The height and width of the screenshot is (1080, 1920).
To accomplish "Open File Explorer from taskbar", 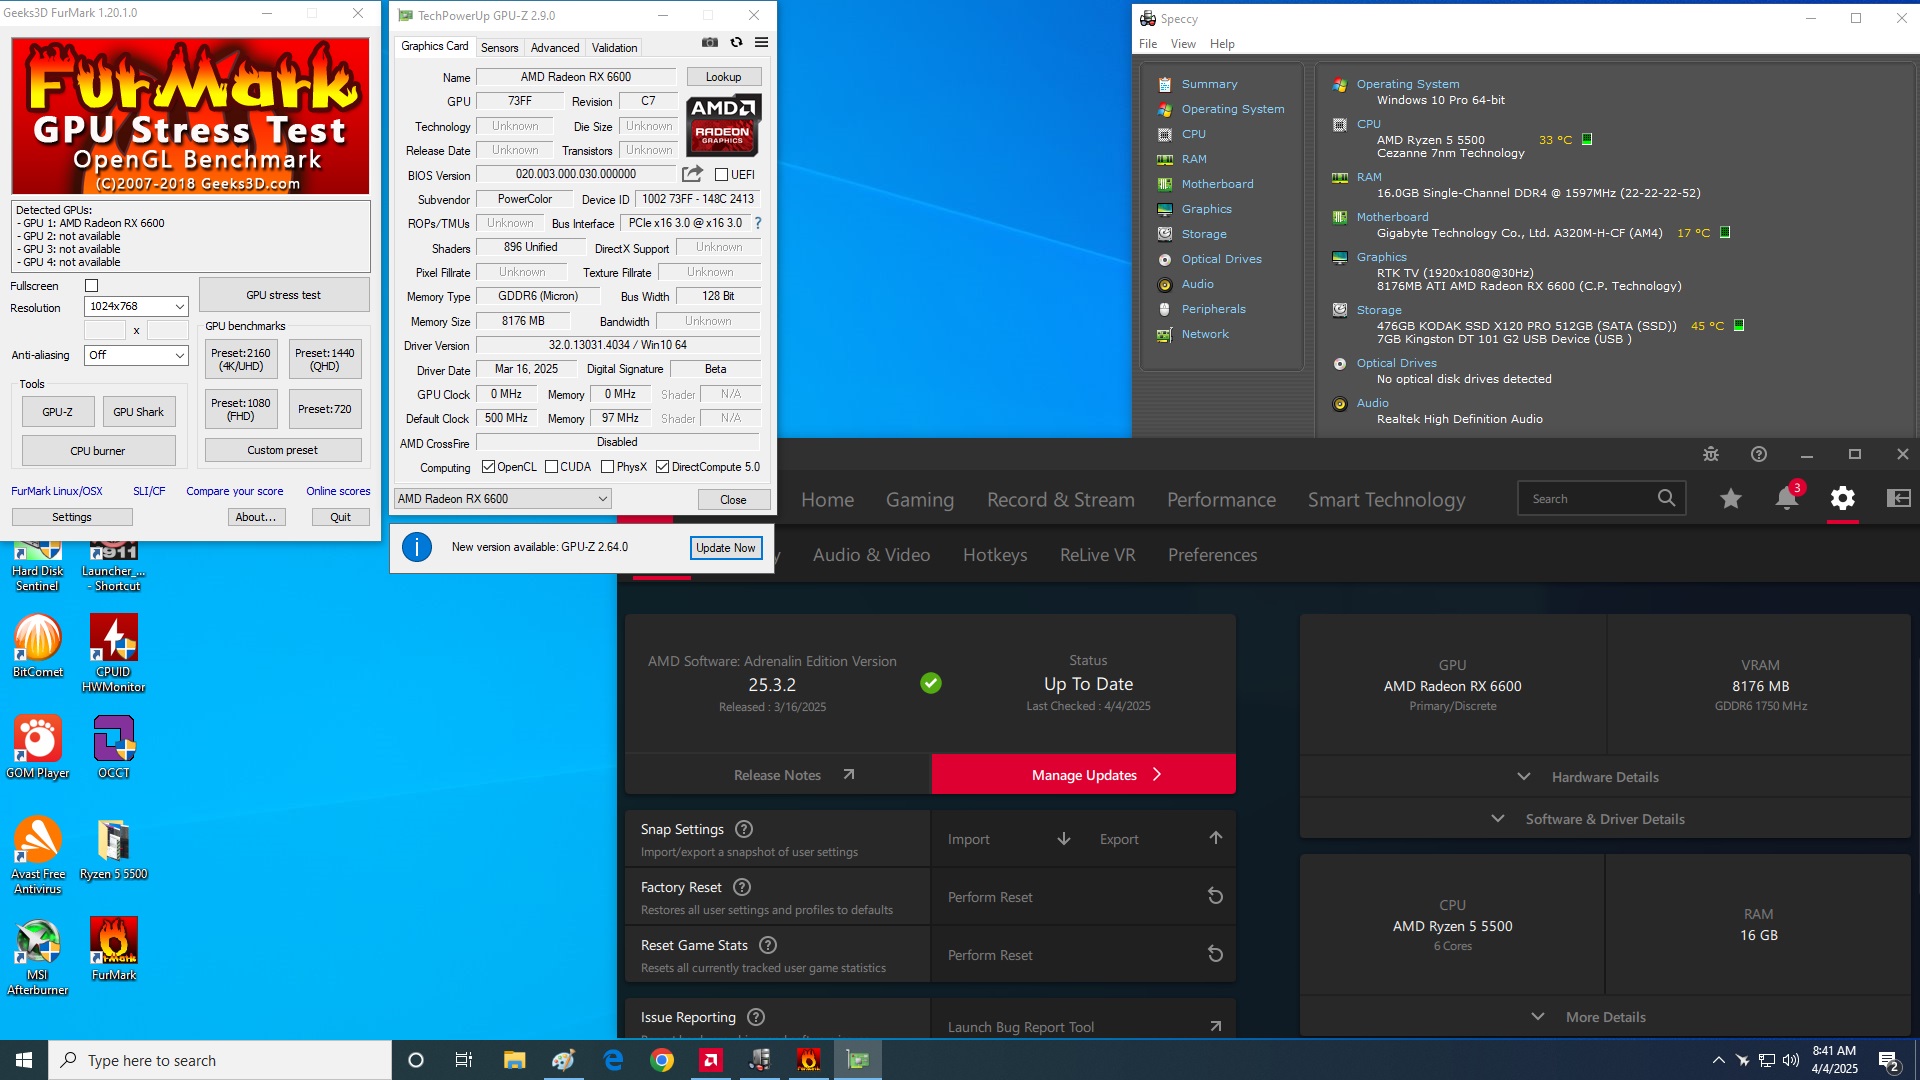I will [x=514, y=1060].
